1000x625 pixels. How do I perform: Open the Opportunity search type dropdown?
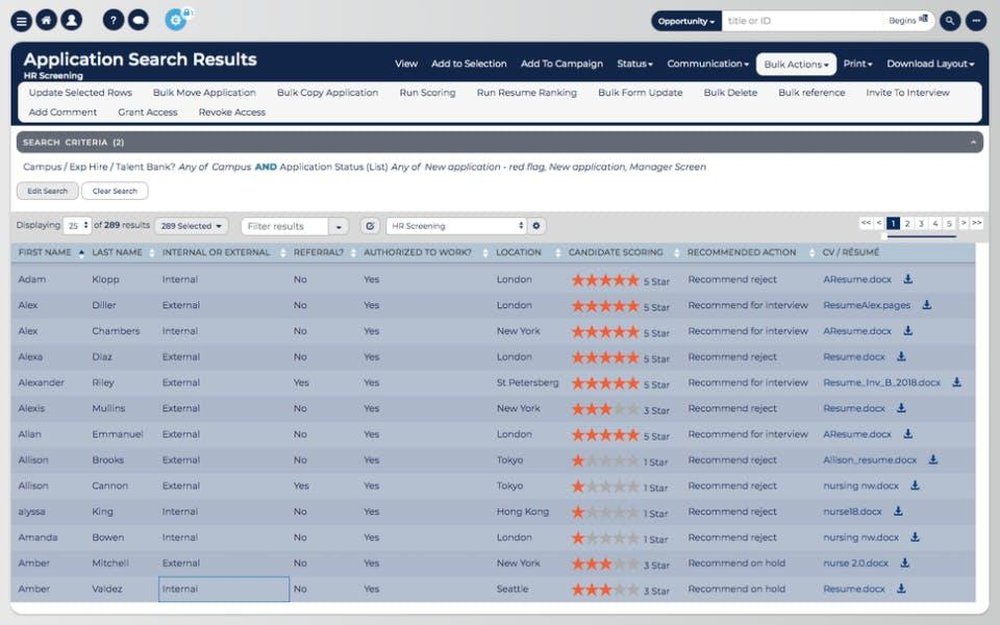coord(686,21)
